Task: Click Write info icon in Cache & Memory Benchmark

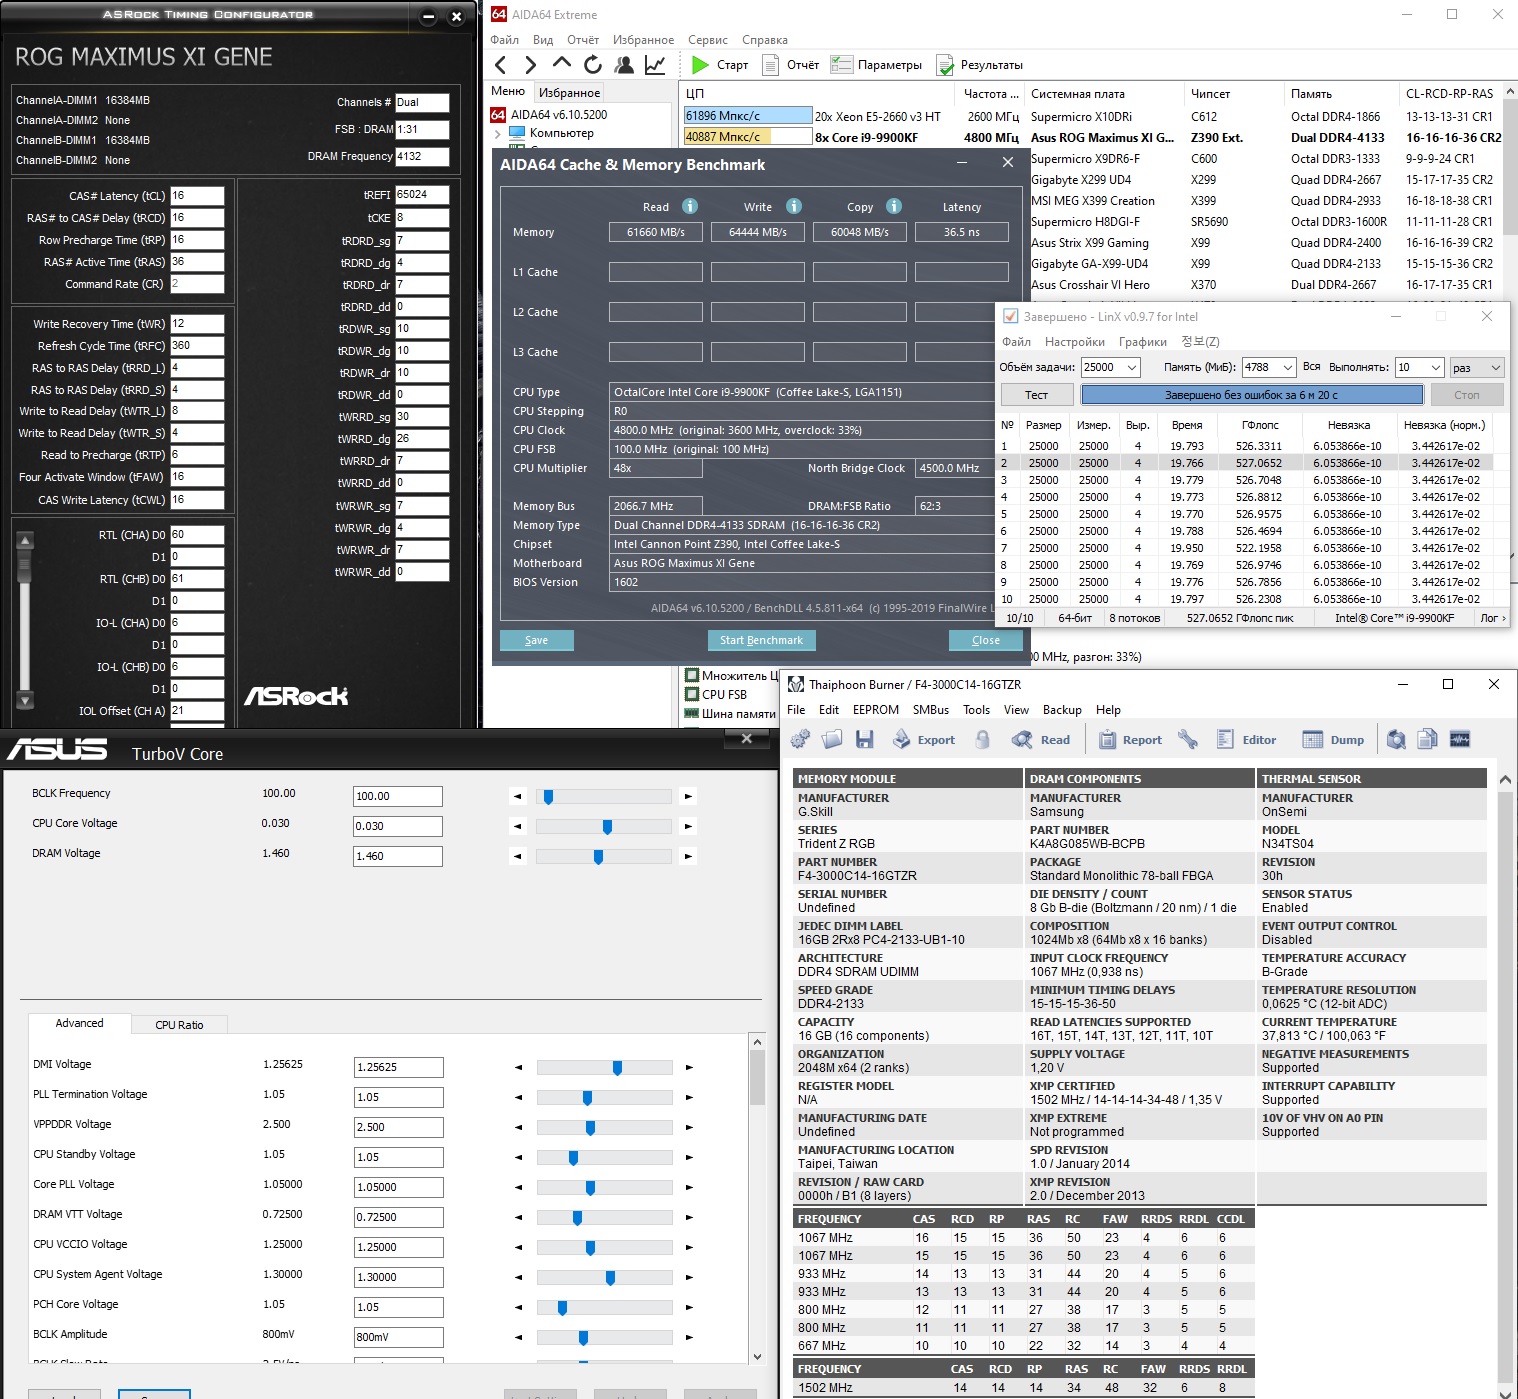Action: point(794,206)
